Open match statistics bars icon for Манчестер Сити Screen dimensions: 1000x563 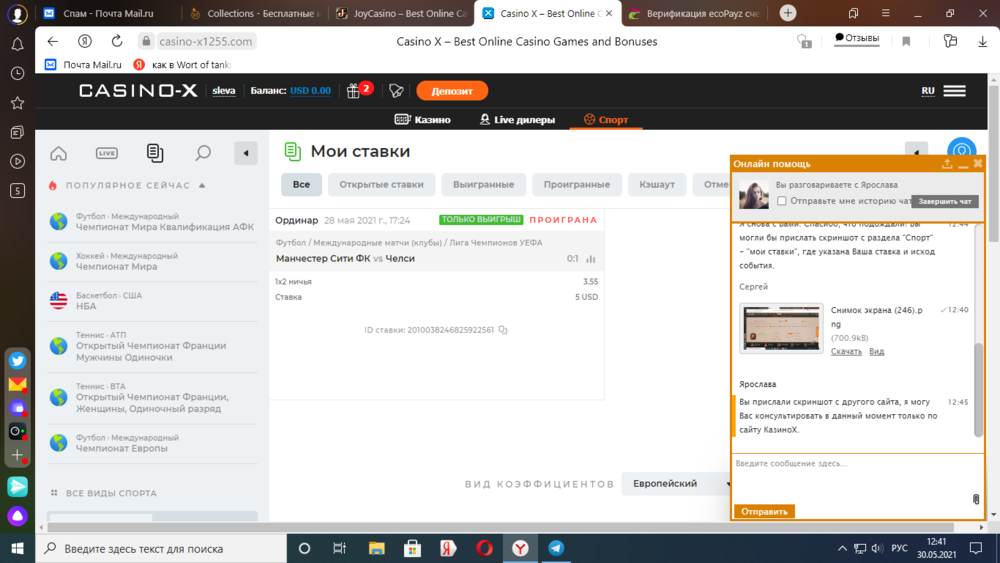click(x=591, y=259)
